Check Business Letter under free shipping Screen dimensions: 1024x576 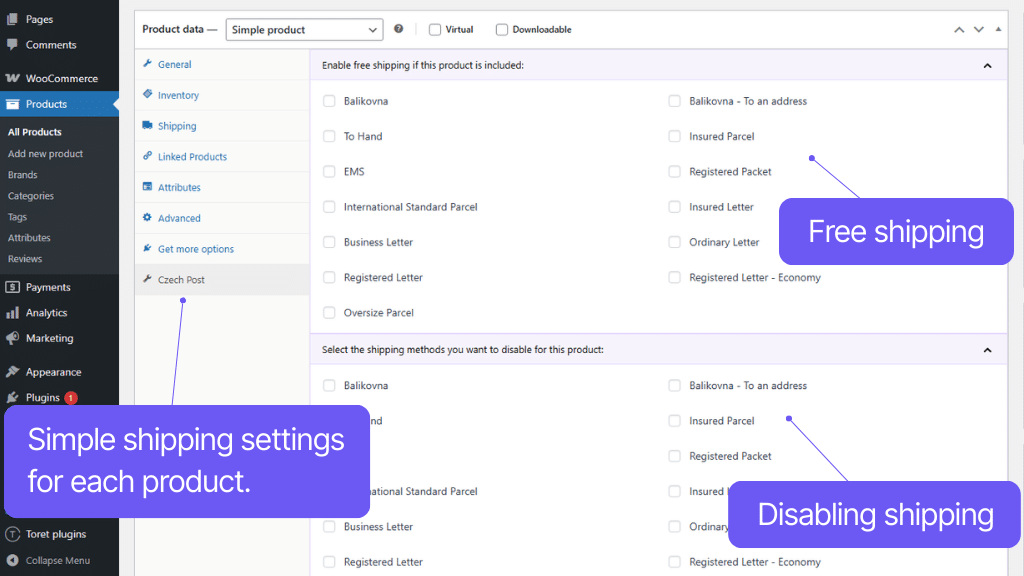329,242
